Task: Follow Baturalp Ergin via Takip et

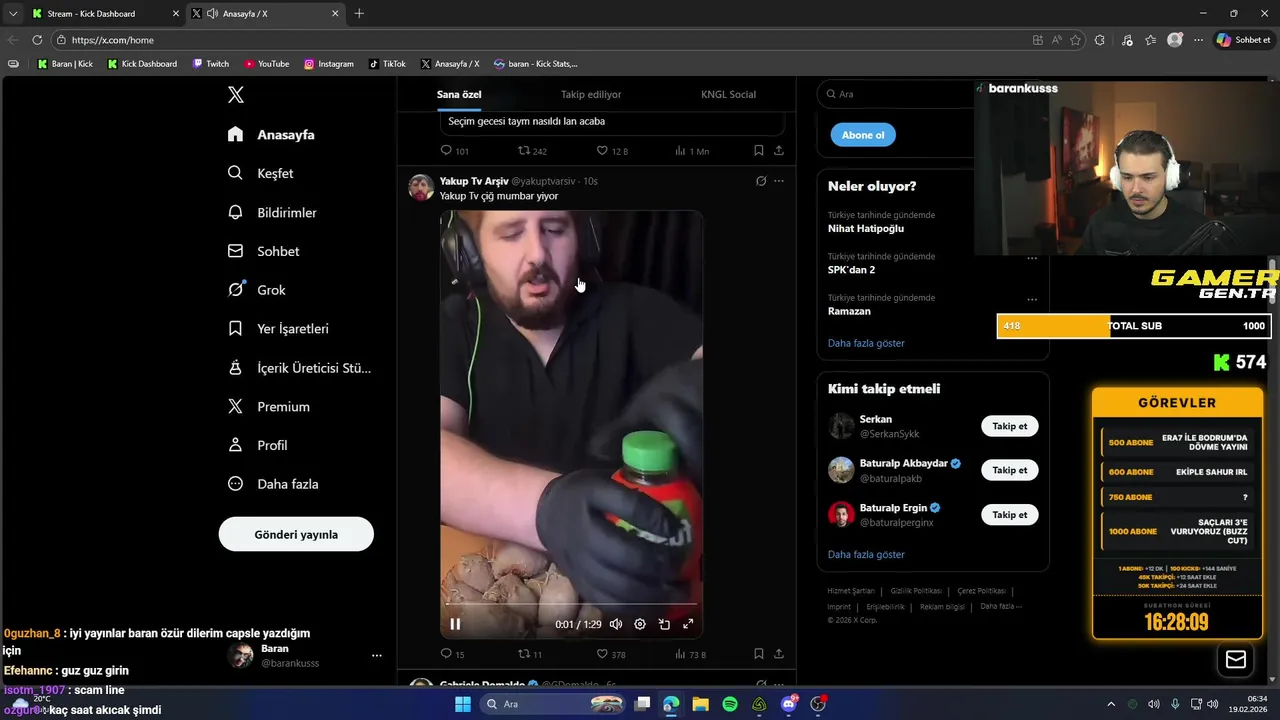Action: pyautogui.click(x=1009, y=514)
